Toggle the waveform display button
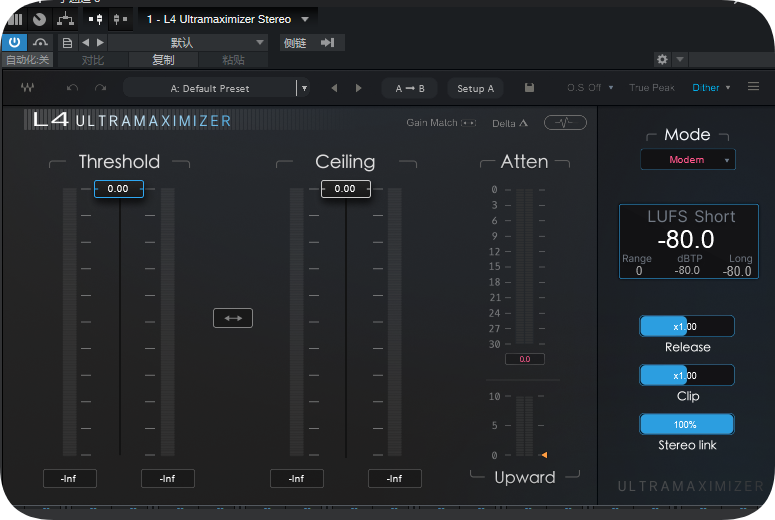775x520 pixels. [565, 123]
